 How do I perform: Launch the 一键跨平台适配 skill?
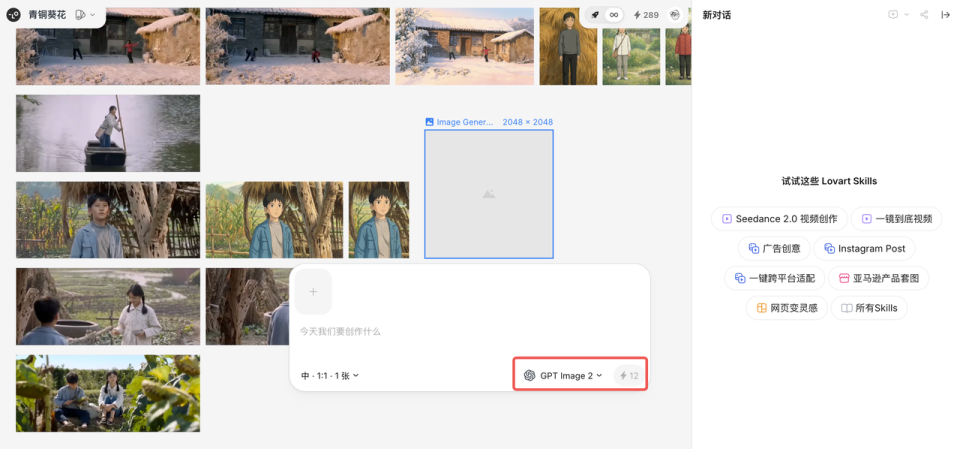(774, 278)
